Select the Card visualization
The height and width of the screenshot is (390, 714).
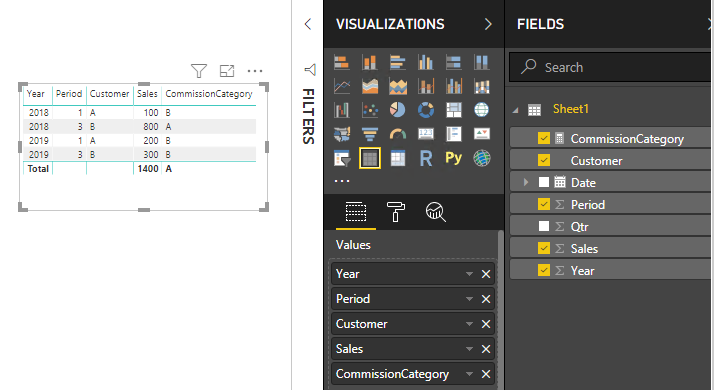(x=426, y=134)
